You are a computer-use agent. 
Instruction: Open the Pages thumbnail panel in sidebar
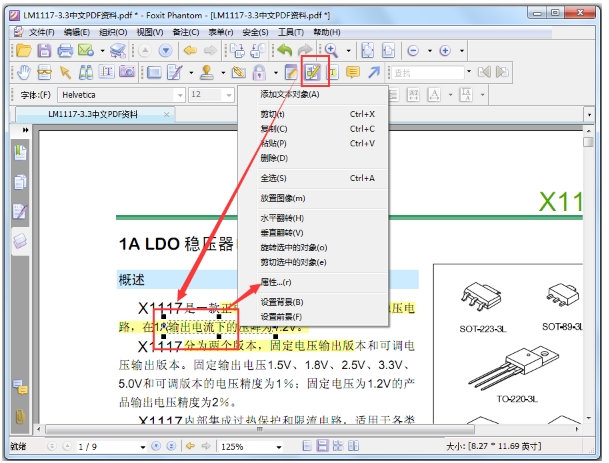(21, 182)
